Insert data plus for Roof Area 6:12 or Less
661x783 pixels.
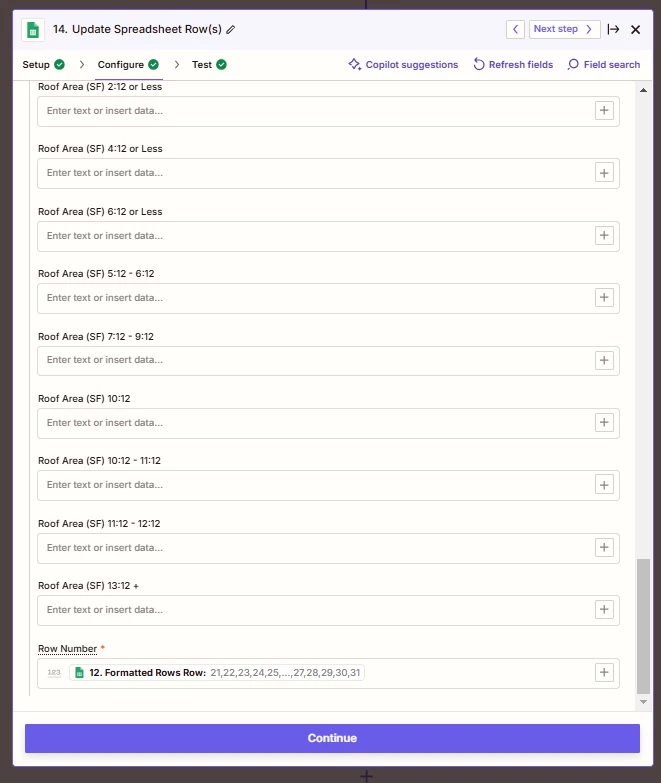(x=604, y=235)
